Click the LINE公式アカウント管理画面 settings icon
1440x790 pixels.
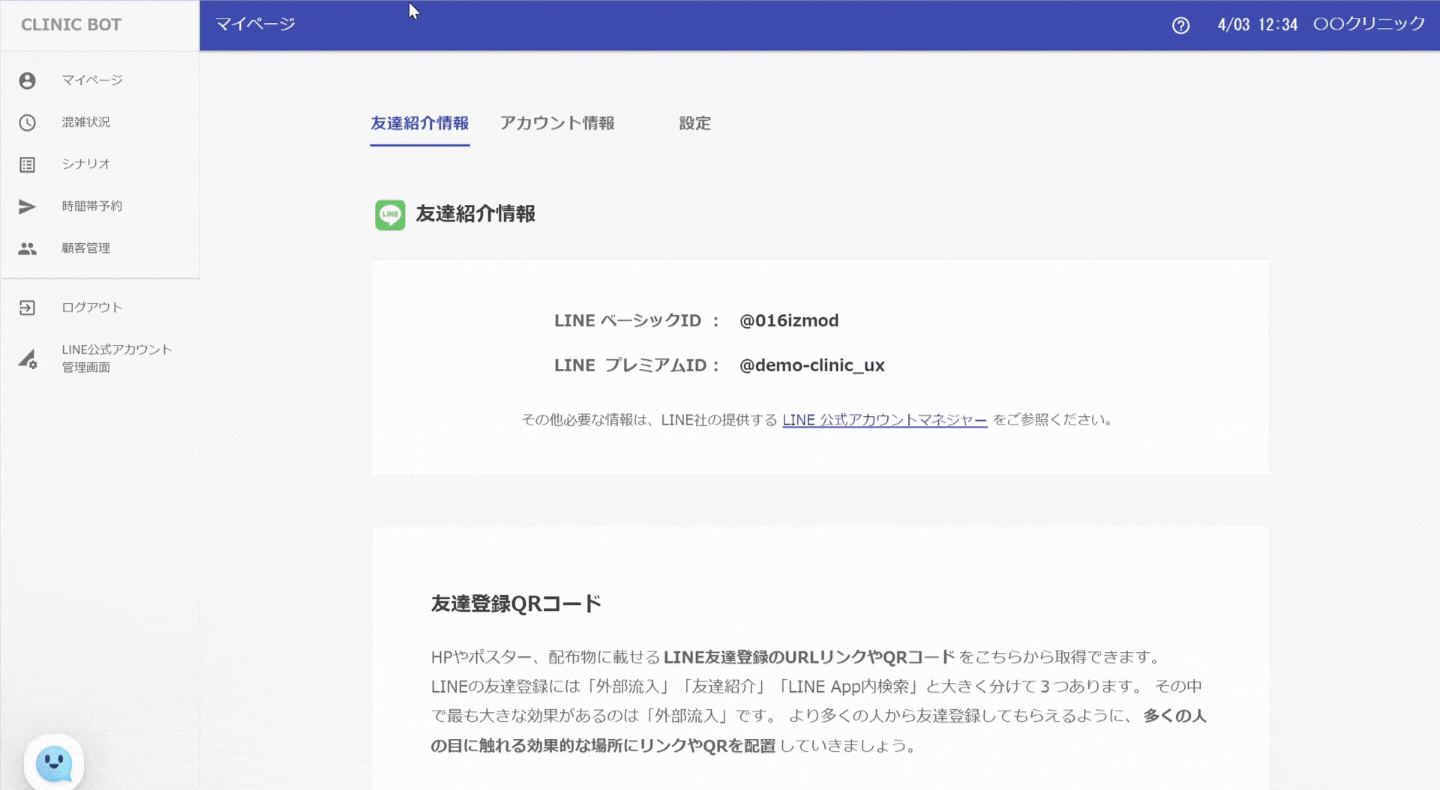(x=27, y=360)
